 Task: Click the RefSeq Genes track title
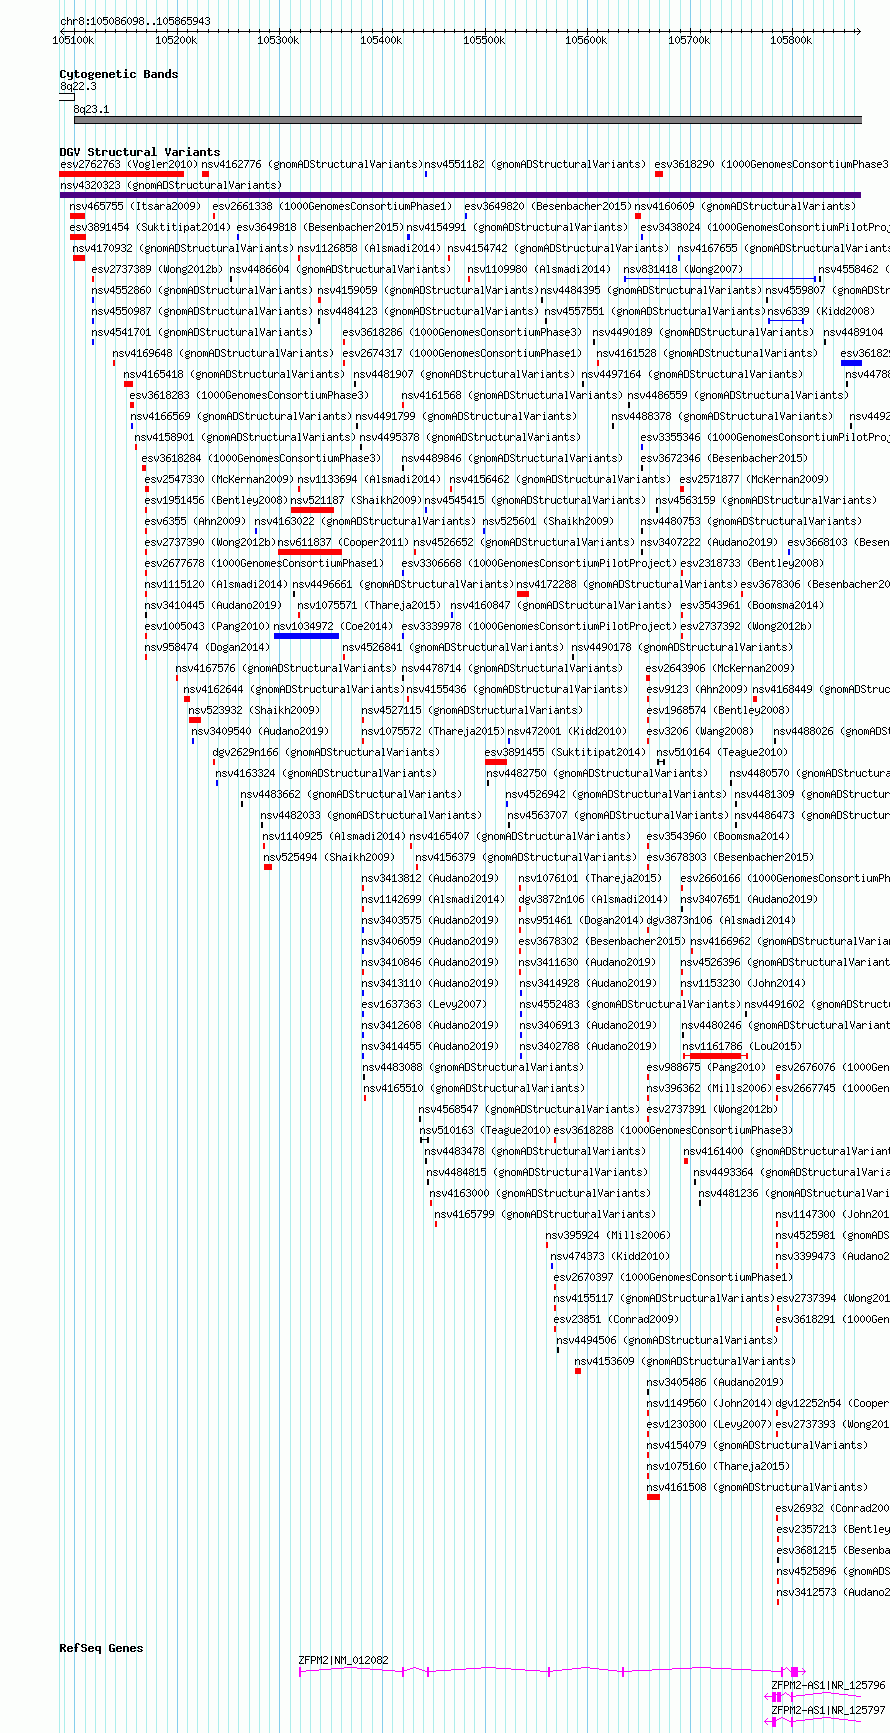click(x=101, y=1648)
